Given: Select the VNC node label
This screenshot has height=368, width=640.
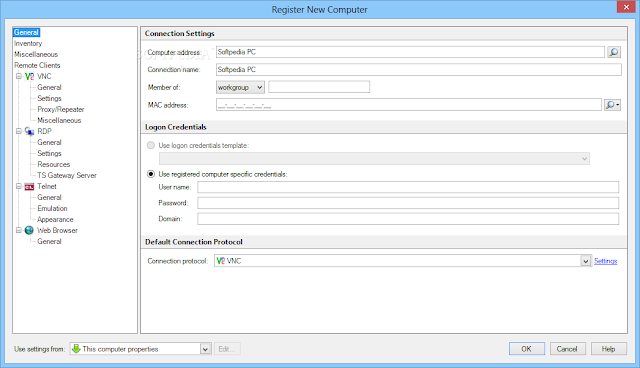Looking at the screenshot, I should coord(44,76).
